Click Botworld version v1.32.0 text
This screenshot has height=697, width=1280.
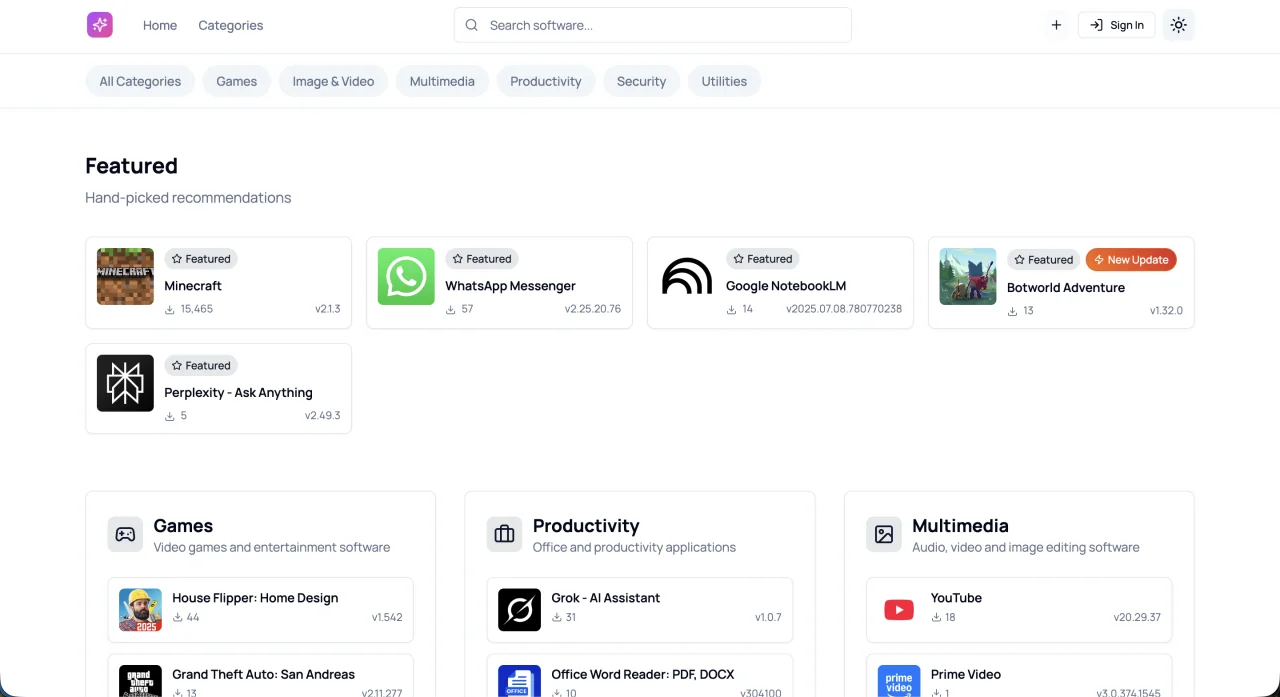(x=1166, y=311)
